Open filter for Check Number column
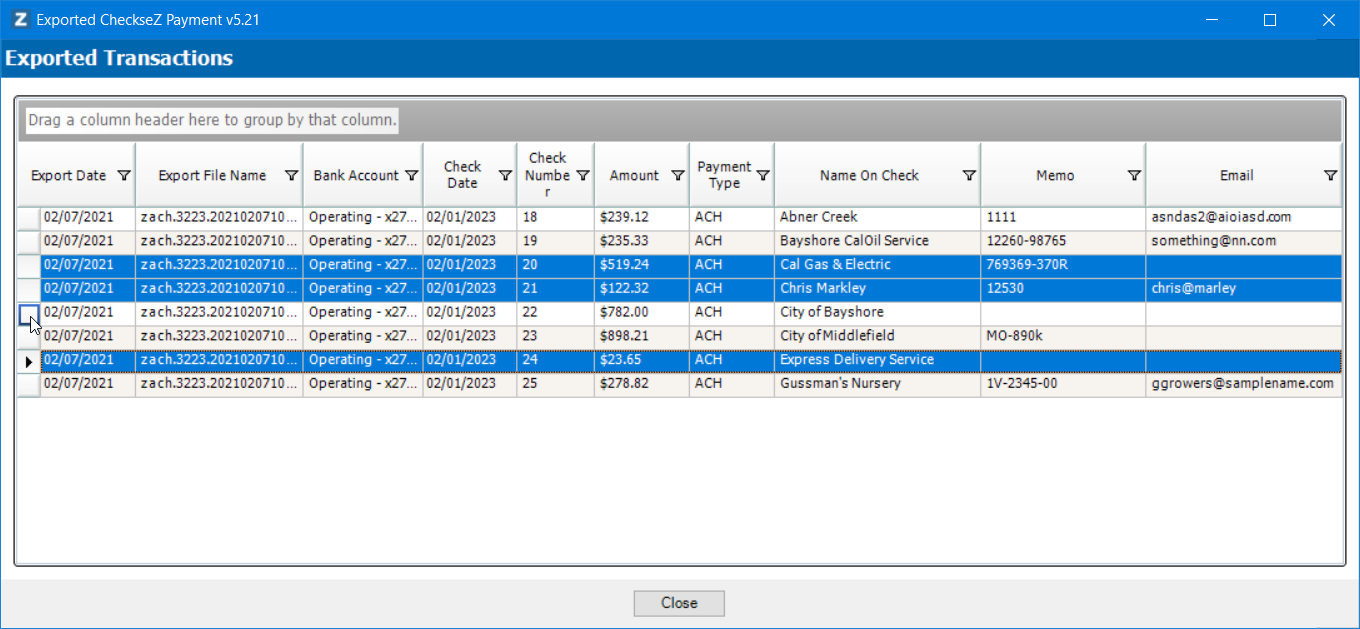 click(x=583, y=176)
